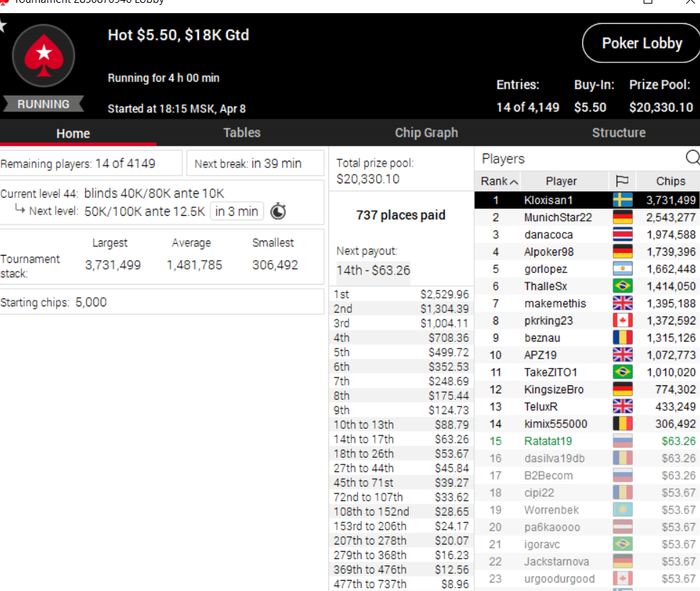
Task: Click Kloxisan1's Sweden flag icon
Action: pos(622,200)
